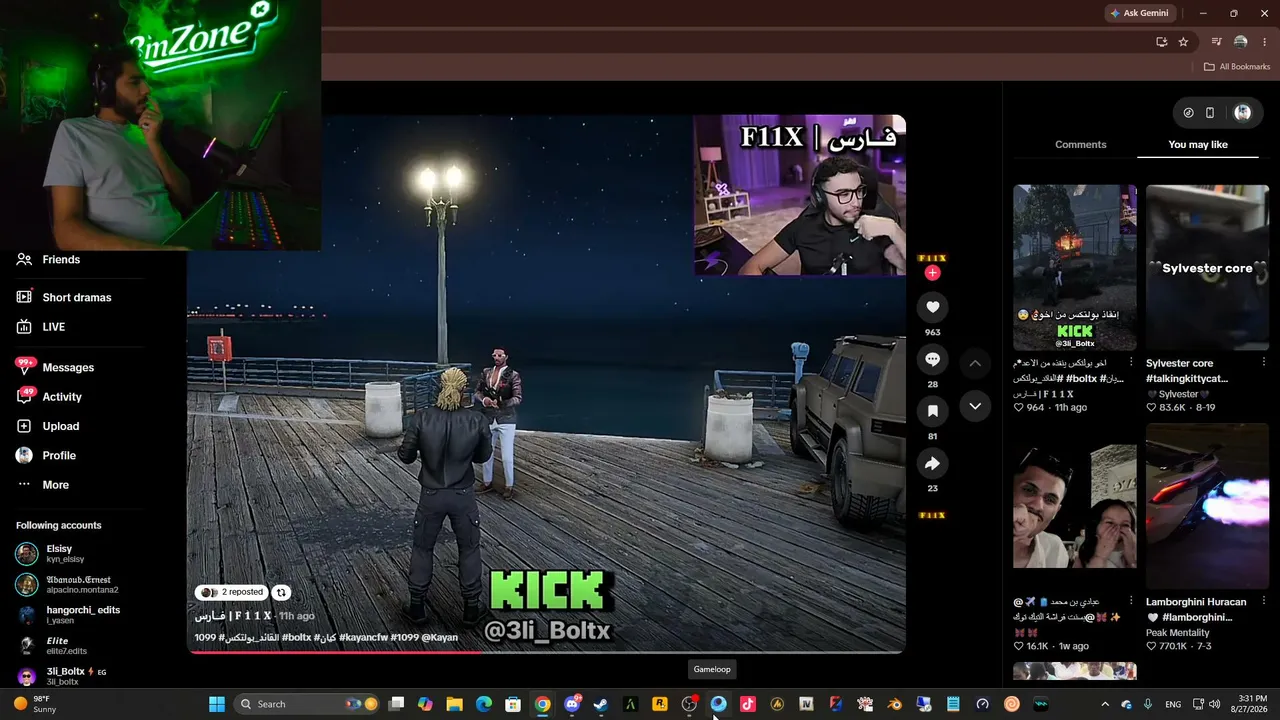Open Chrome media controls icon

point(1217,42)
